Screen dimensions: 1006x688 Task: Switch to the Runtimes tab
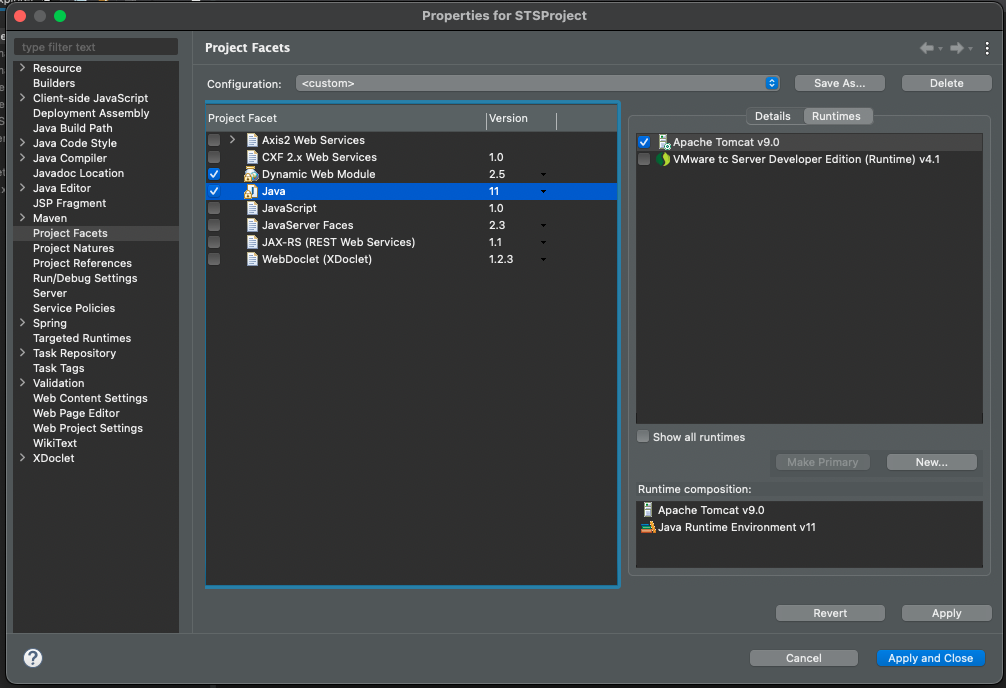[836, 116]
